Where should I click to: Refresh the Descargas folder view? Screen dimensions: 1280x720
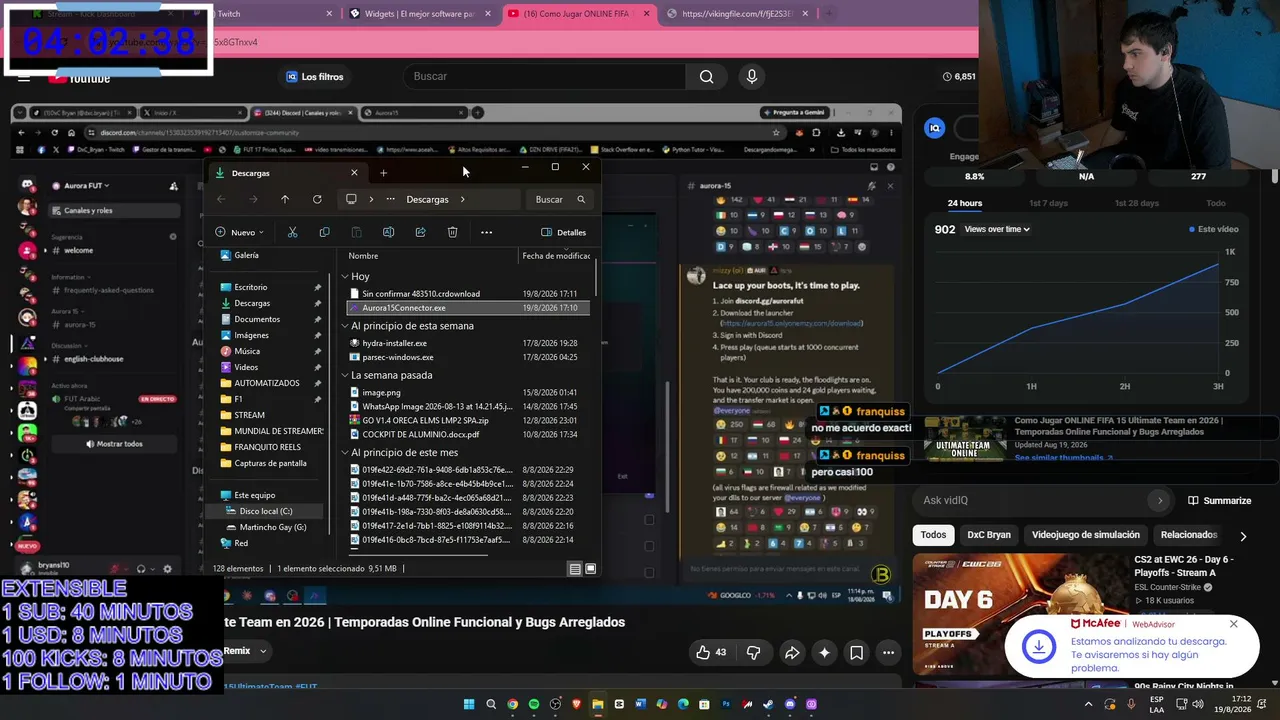point(317,199)
